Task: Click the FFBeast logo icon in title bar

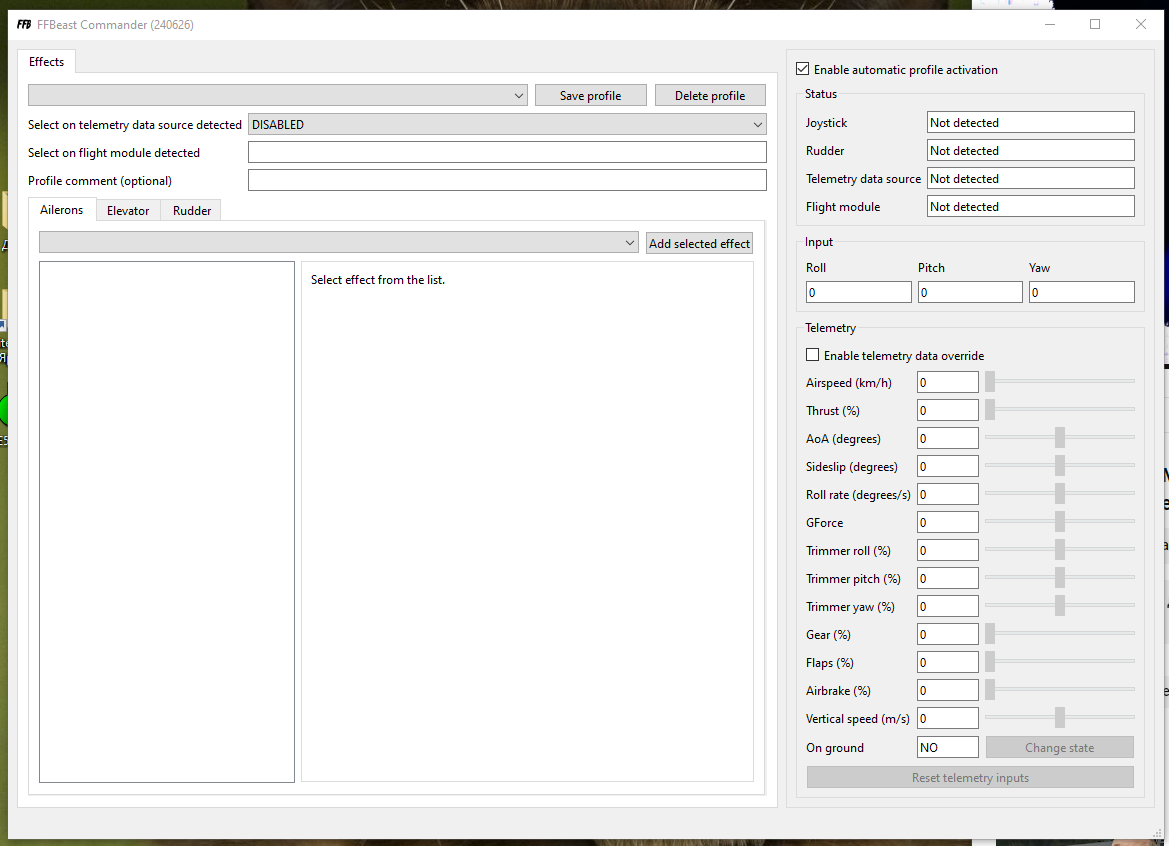Action: 24,25
